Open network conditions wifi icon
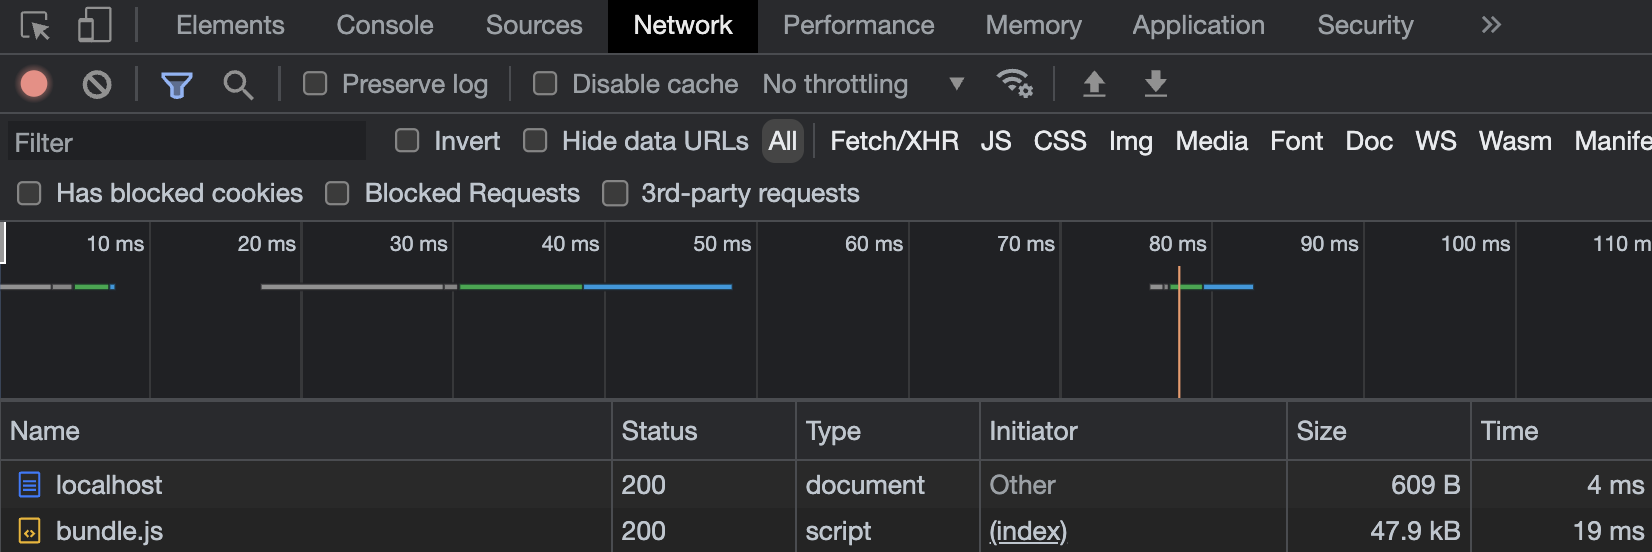 point(1014,84)
